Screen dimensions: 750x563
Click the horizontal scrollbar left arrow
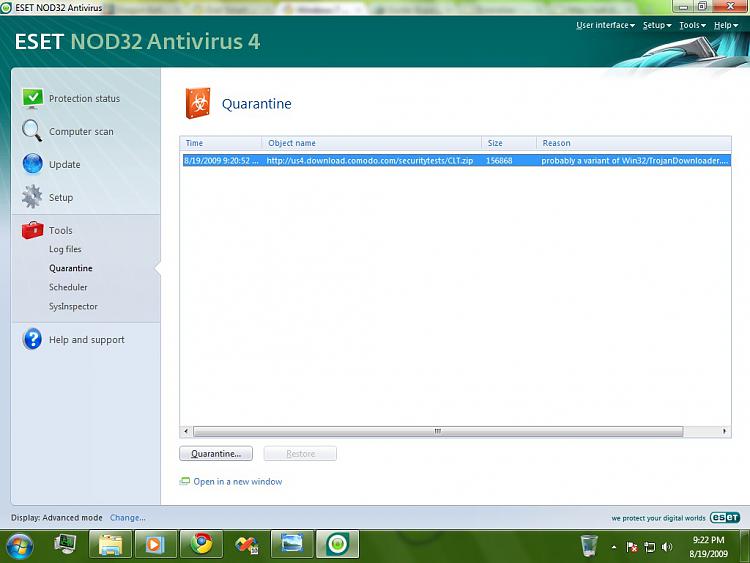coord(187,431)
